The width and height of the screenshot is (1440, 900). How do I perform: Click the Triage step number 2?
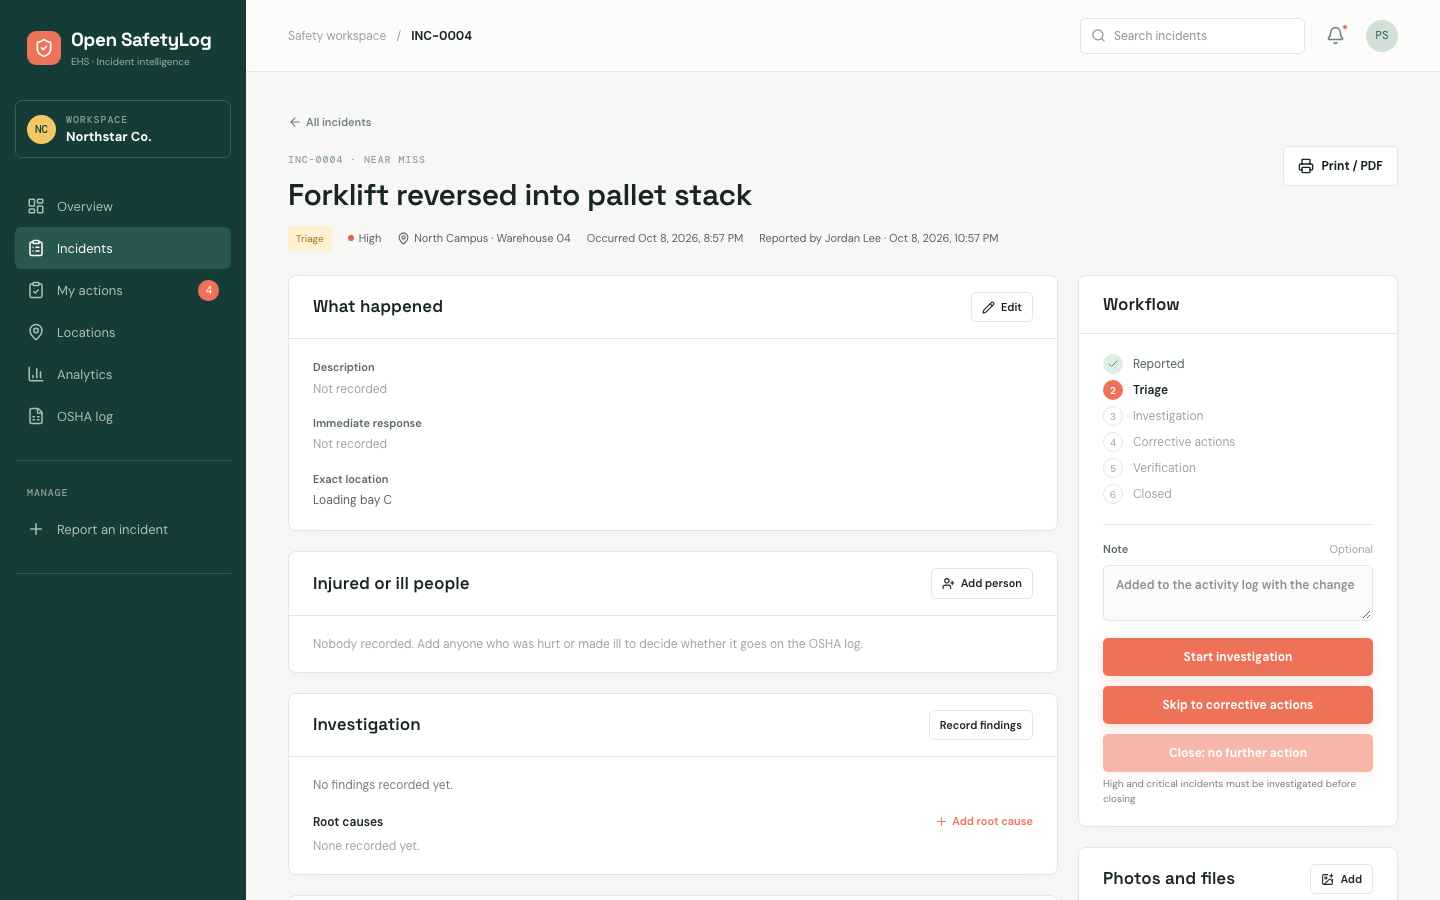pos(1112,390)
